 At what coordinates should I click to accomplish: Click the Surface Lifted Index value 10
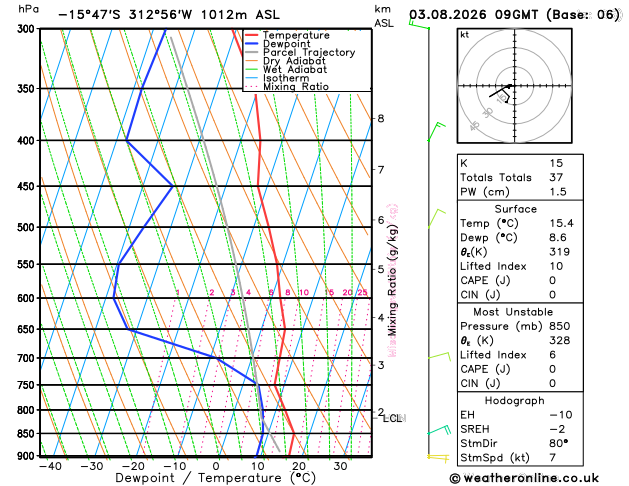point(556,266)
